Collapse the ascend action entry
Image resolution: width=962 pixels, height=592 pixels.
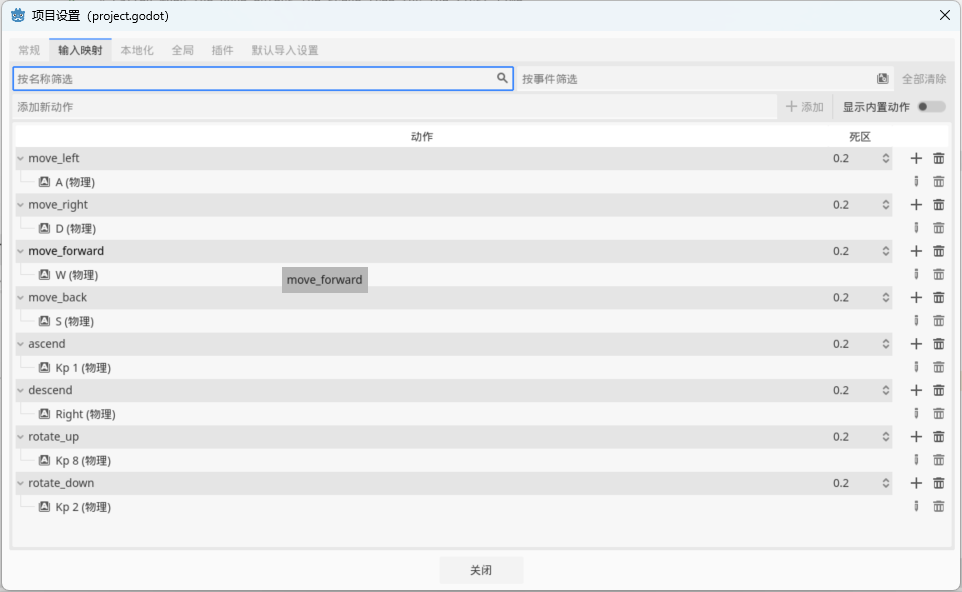tap(19, 343)
